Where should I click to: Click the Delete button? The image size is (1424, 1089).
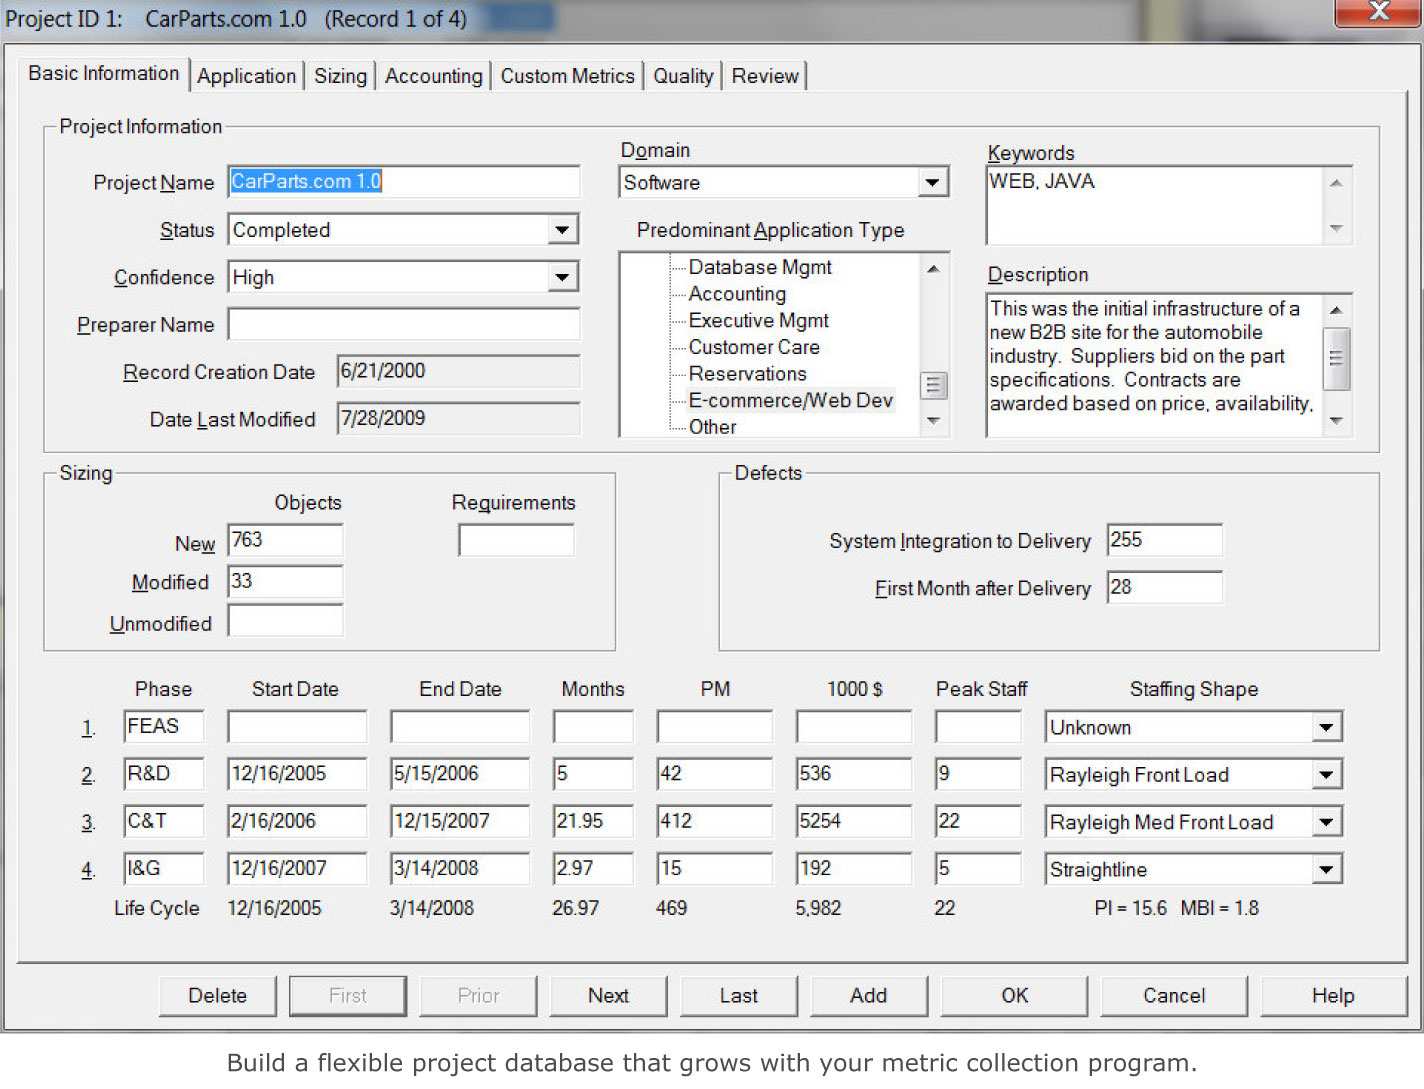click(217, 995)
